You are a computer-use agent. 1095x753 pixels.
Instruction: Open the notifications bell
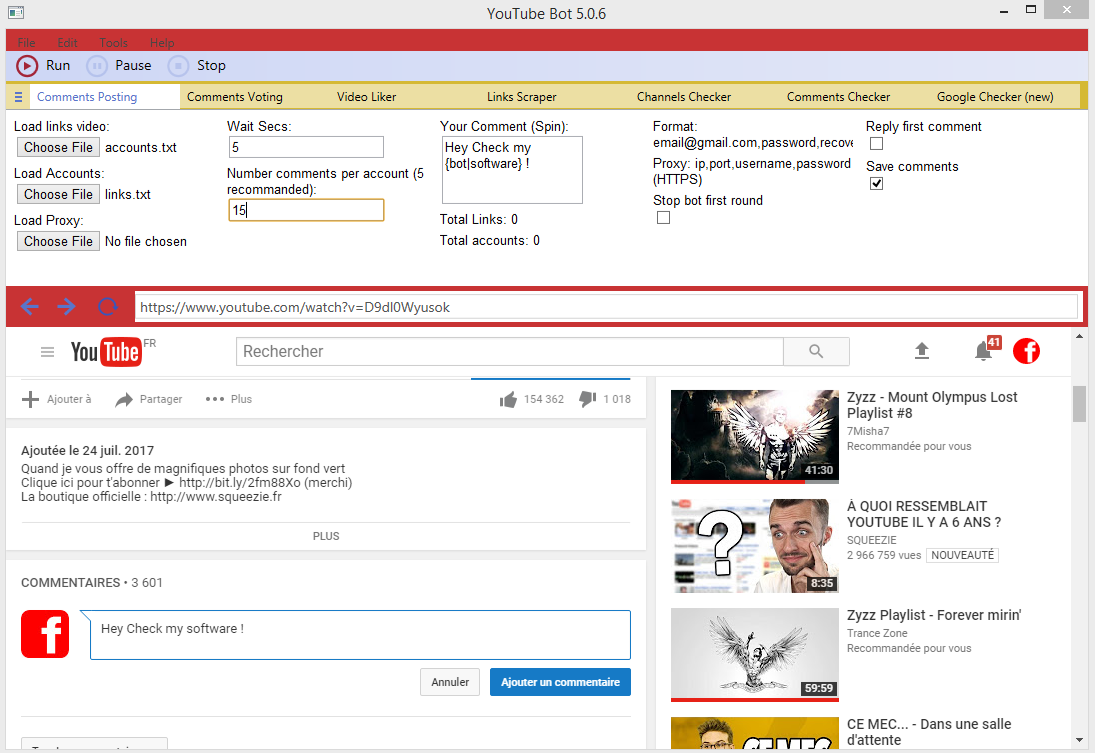pyautogui.click(x=983, y=351)
